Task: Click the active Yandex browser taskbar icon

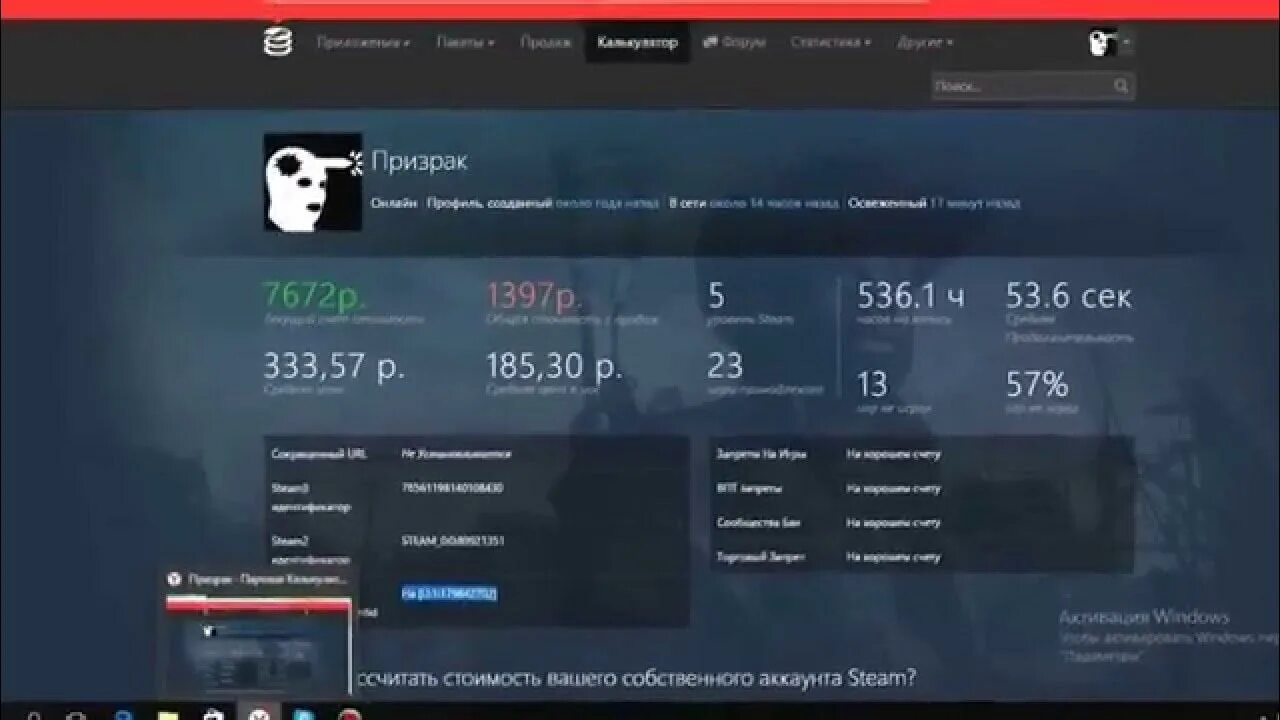Action: [257, 713]
